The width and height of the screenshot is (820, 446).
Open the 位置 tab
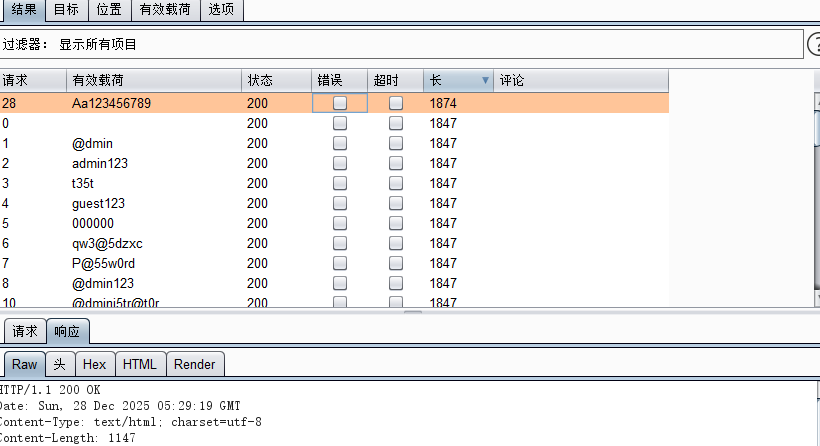[109, 10]
